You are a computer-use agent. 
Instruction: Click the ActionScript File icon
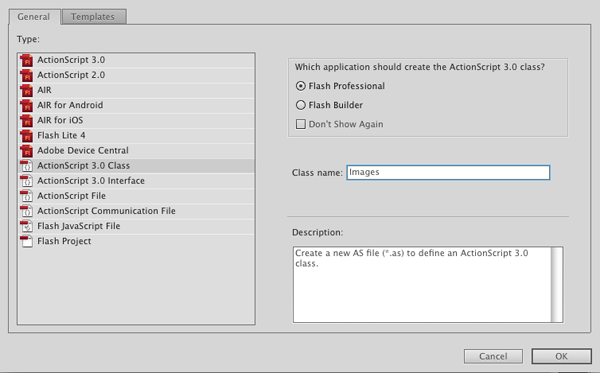point(26,196)
